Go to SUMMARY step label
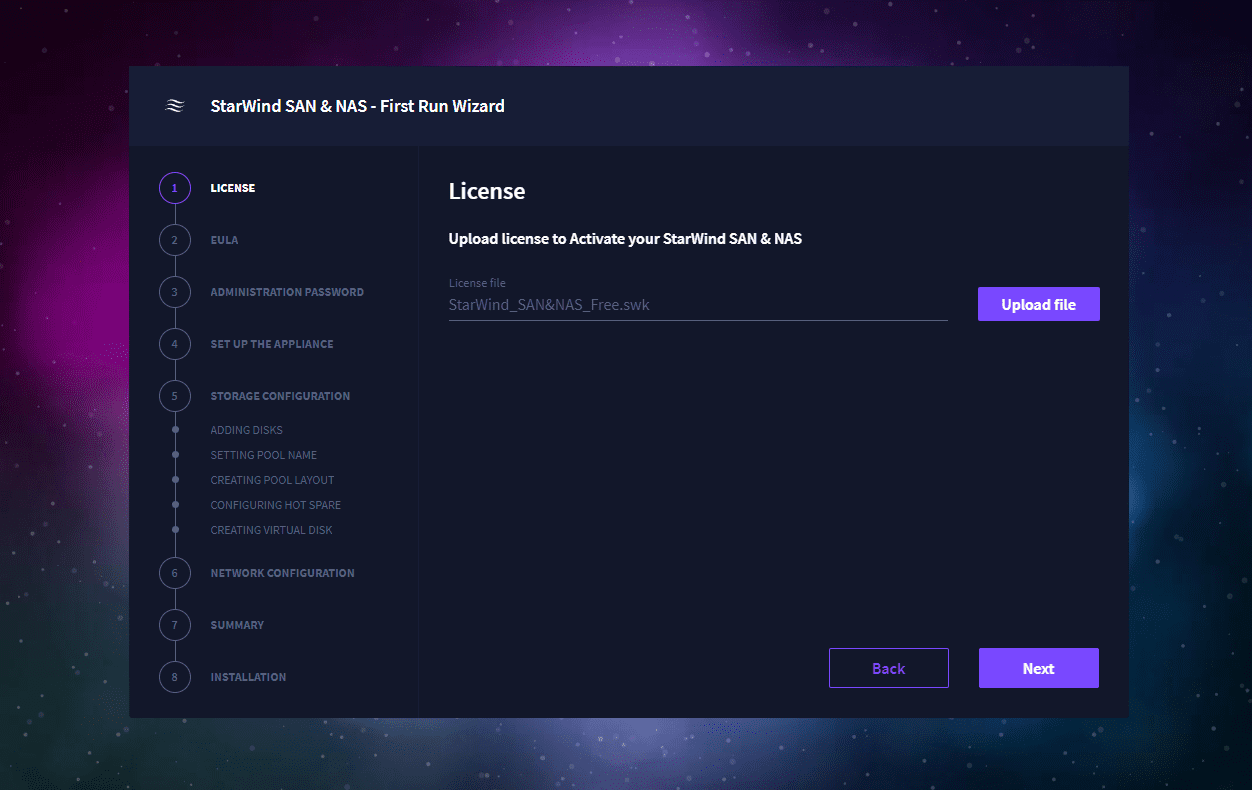 pyautogui.click(x=237, y=625)
